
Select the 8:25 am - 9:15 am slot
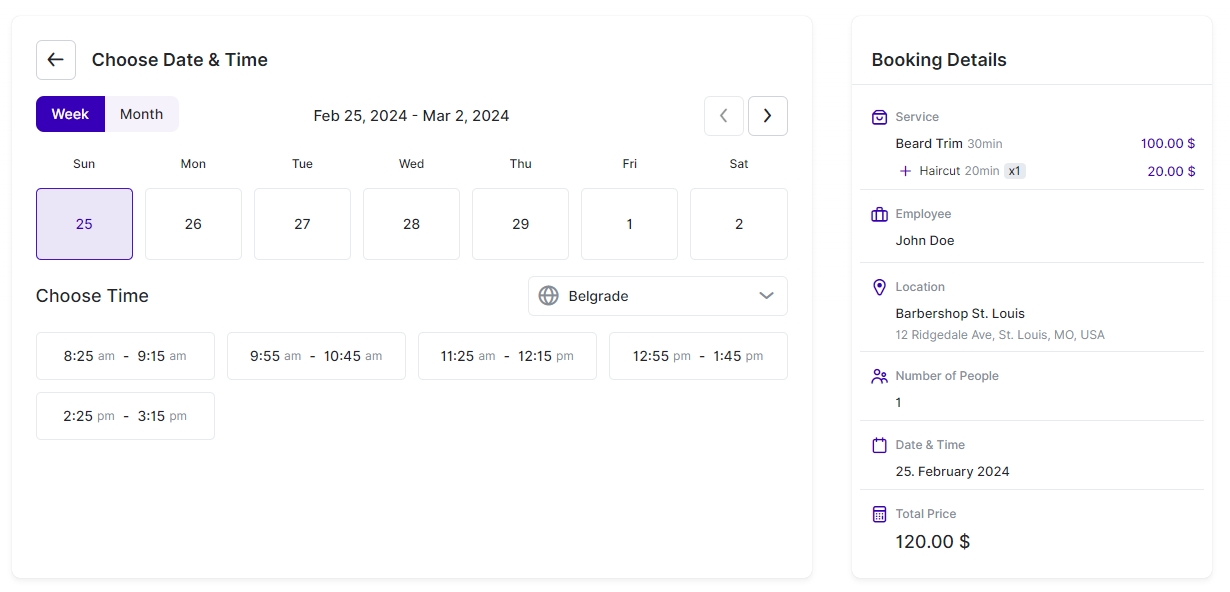coord(125,356)
